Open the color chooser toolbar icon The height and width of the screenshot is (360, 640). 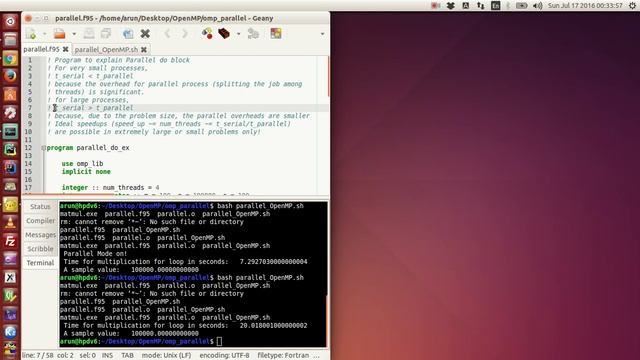[276, 34]
